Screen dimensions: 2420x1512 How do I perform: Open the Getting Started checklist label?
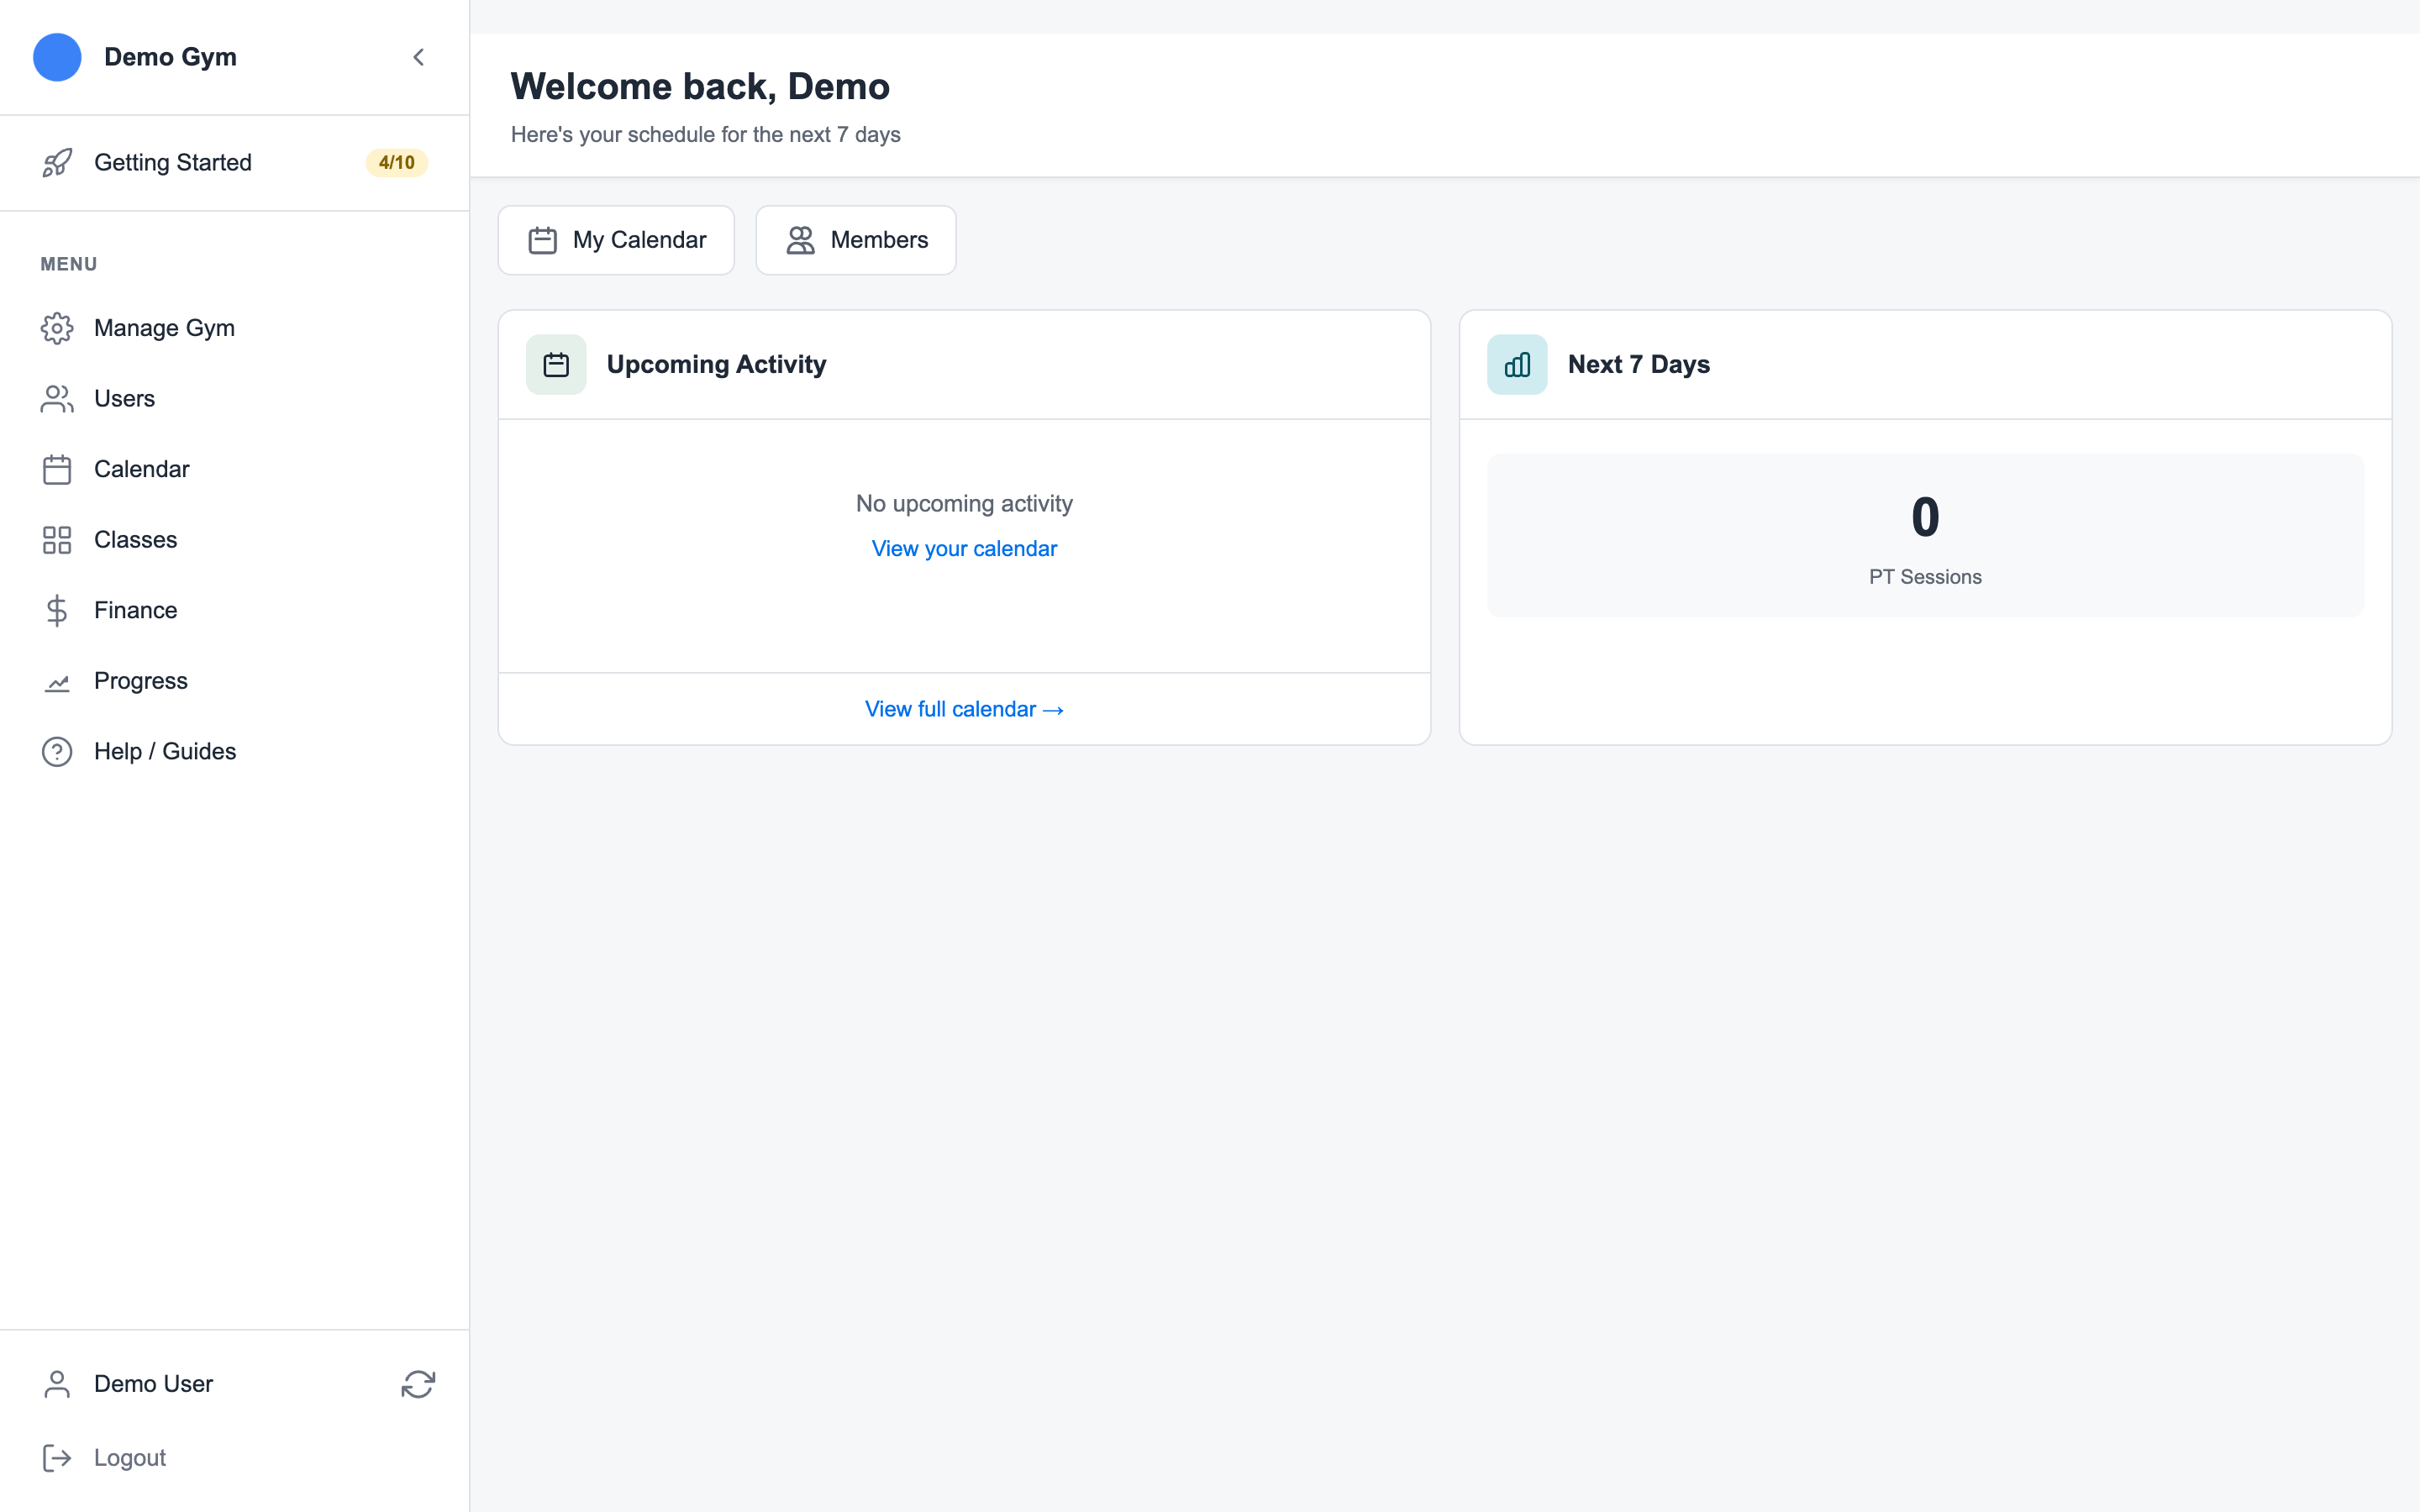point(173,162)
